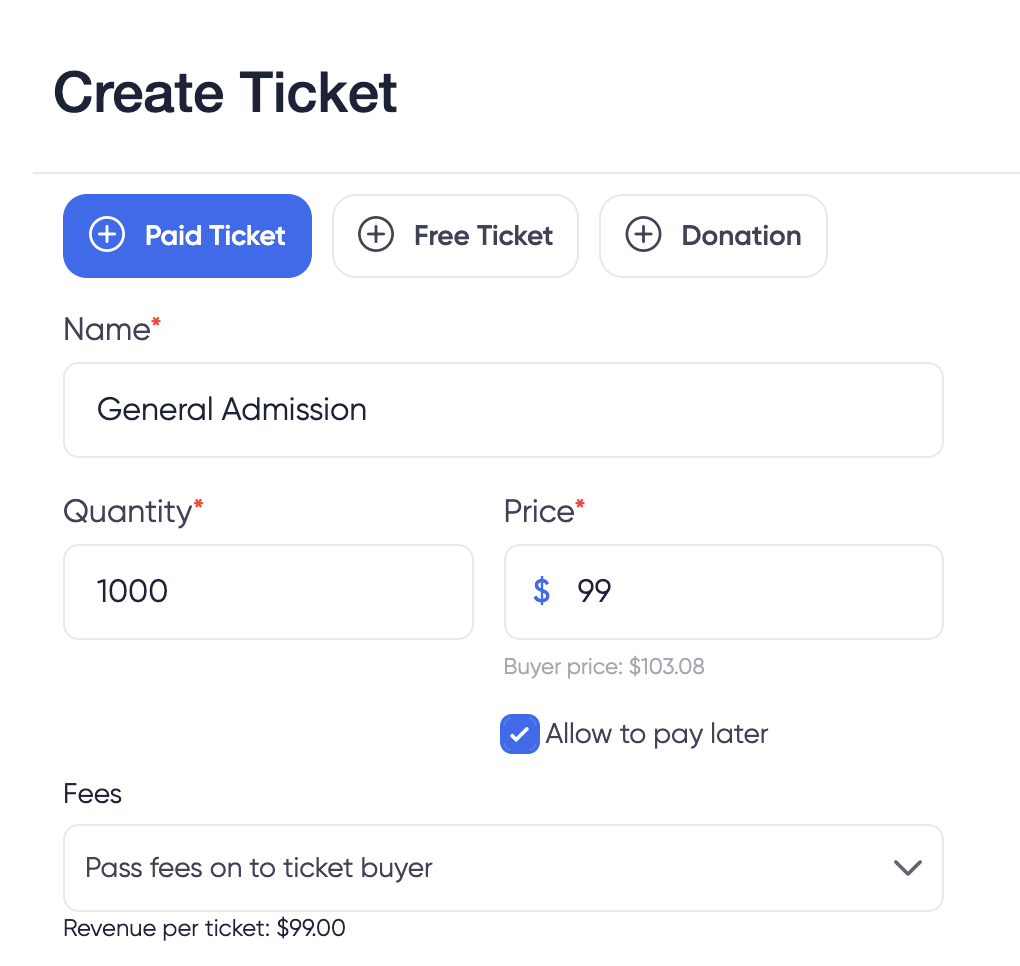Click the dollar sign in Price field
Screen dimensions: 1020x966
tap(541, 591)
